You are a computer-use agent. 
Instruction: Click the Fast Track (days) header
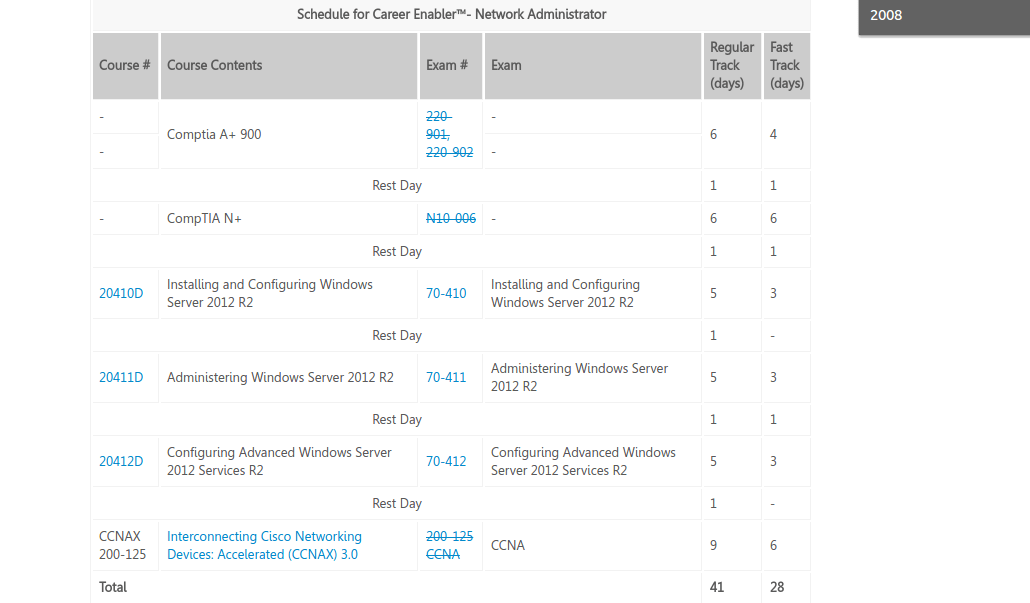pos(786,66)
